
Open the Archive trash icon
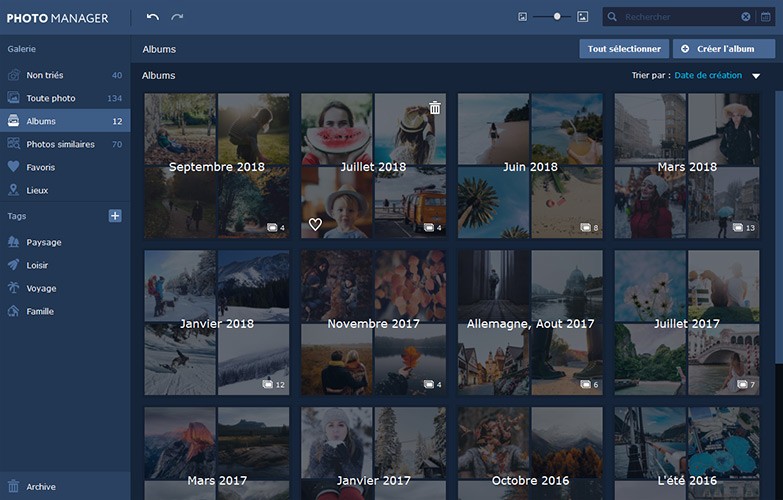pos(13,486)
